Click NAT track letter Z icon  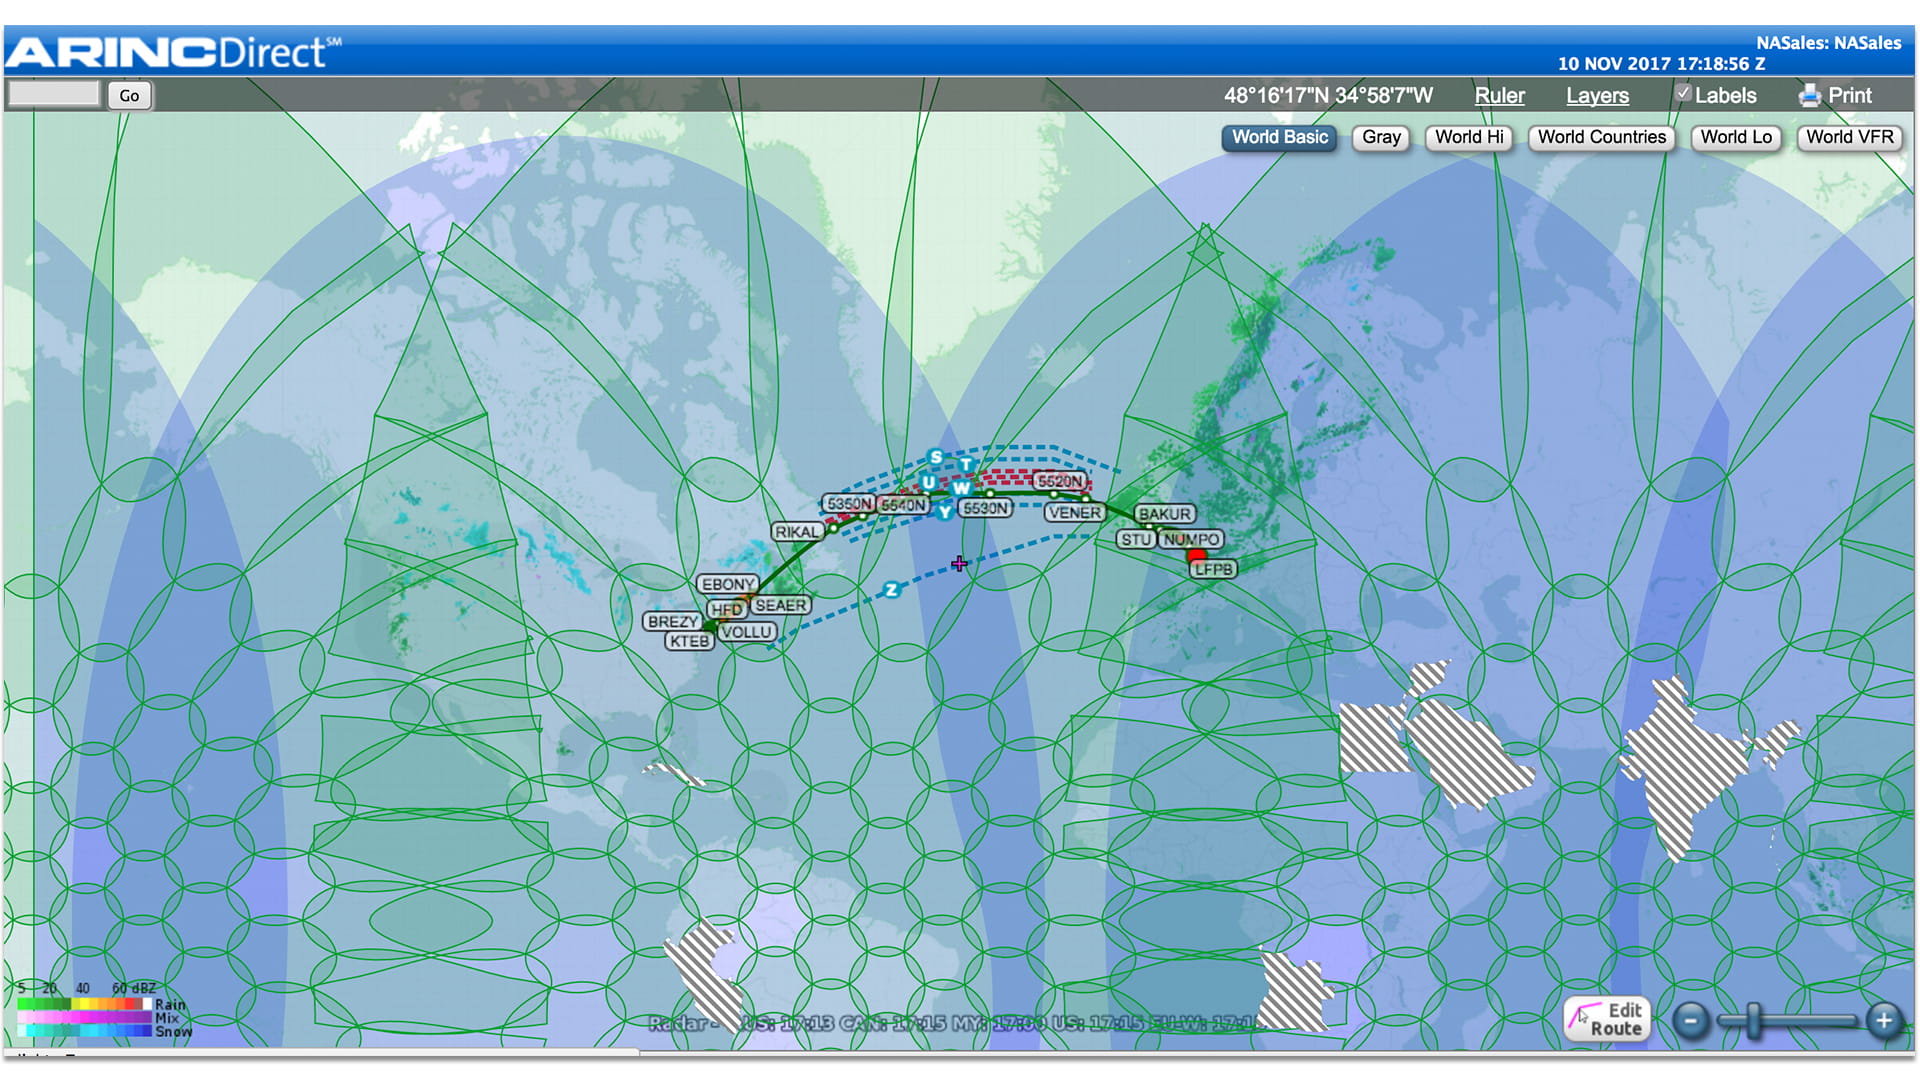point(893,588)
